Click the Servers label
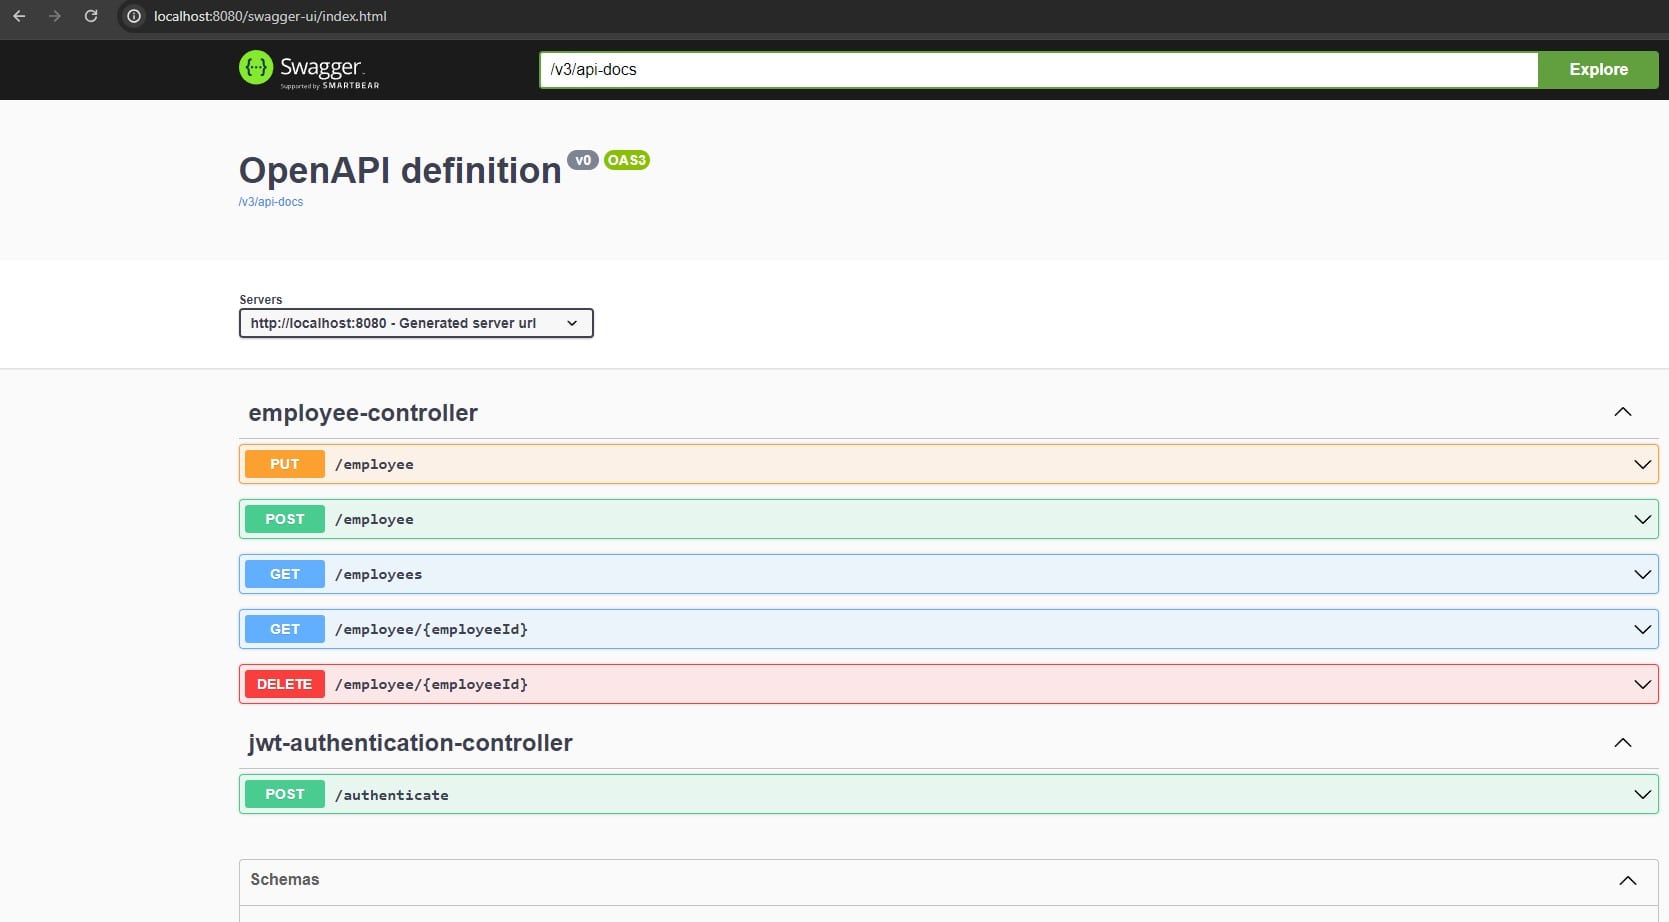The width and height of the screenshot is (1669, 922). point(261,300)
